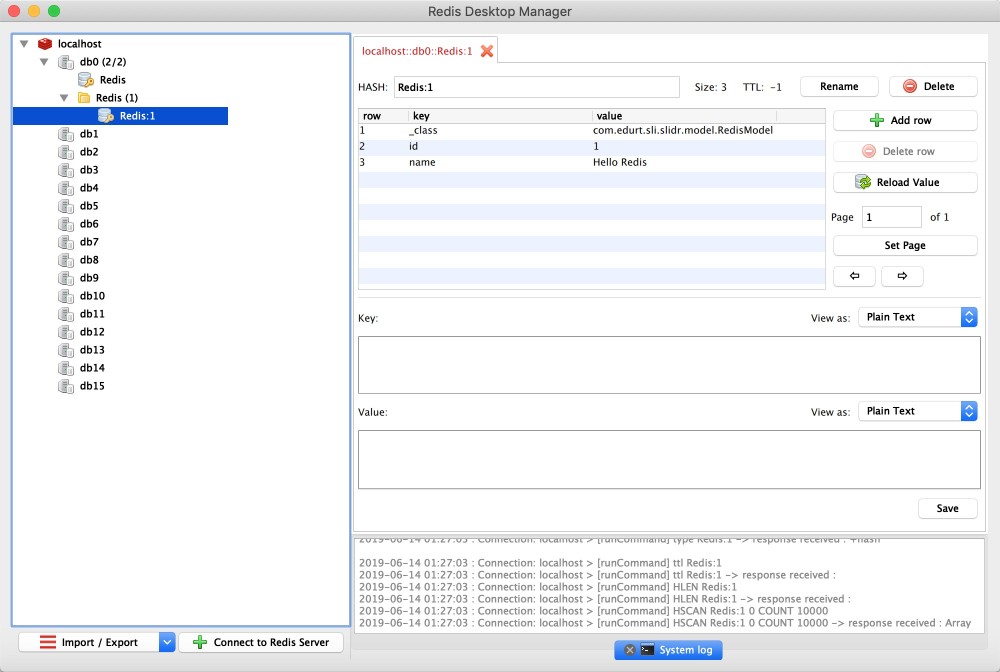Click the Redis (1) folder icon
This screenshot has height=672, width=1000.
[84, 98]
